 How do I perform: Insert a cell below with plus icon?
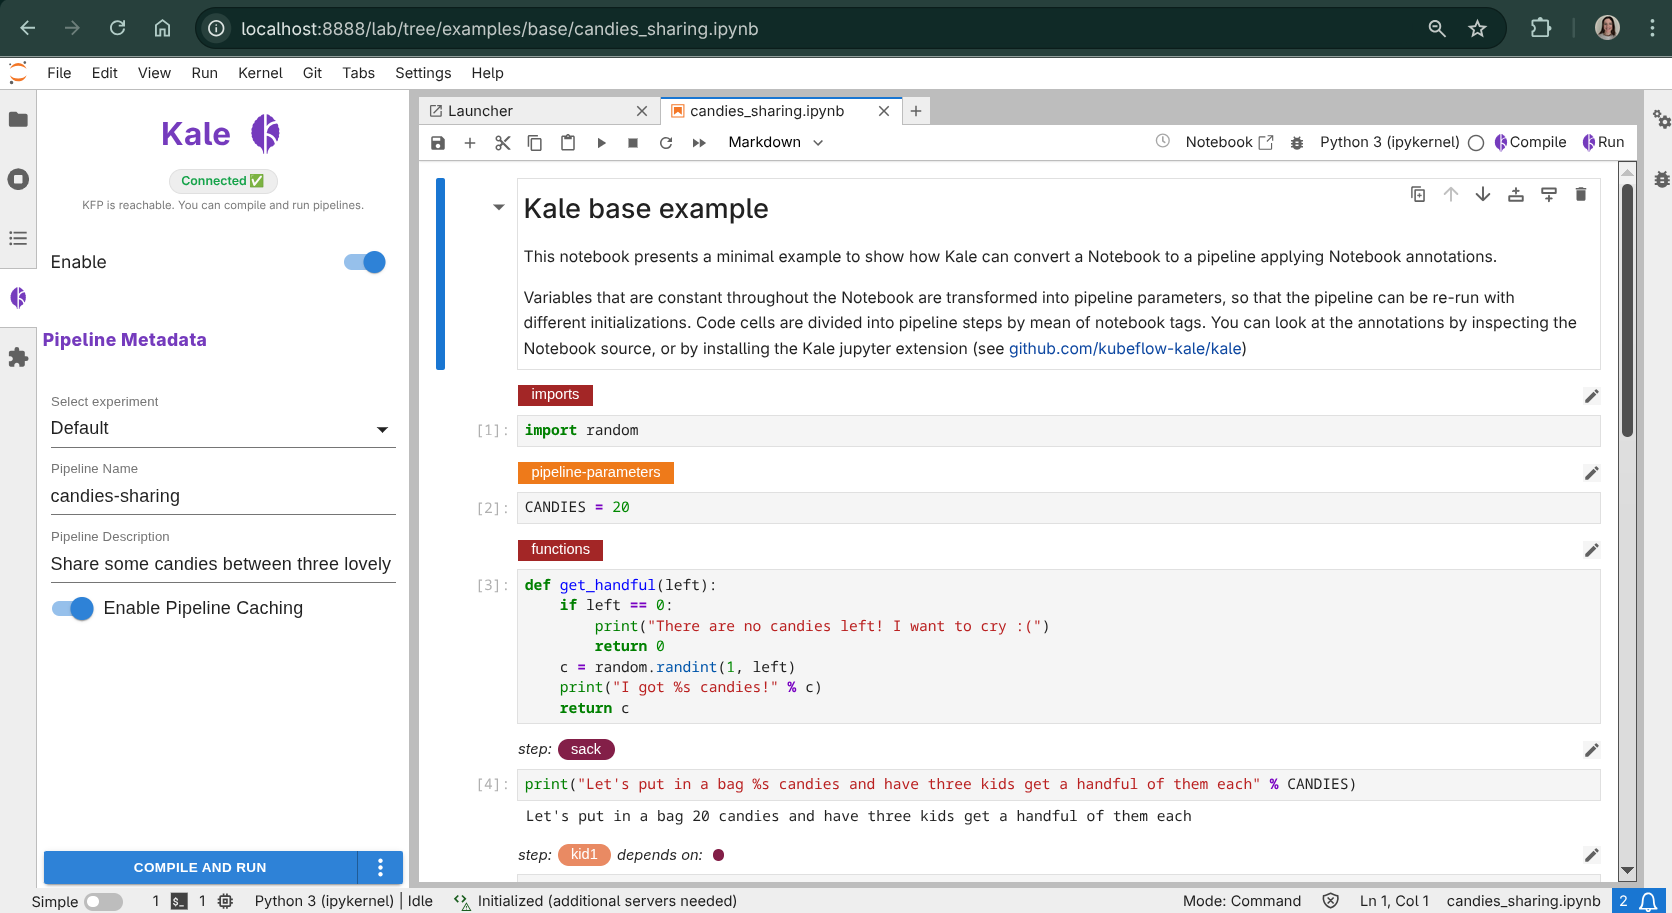470,143
